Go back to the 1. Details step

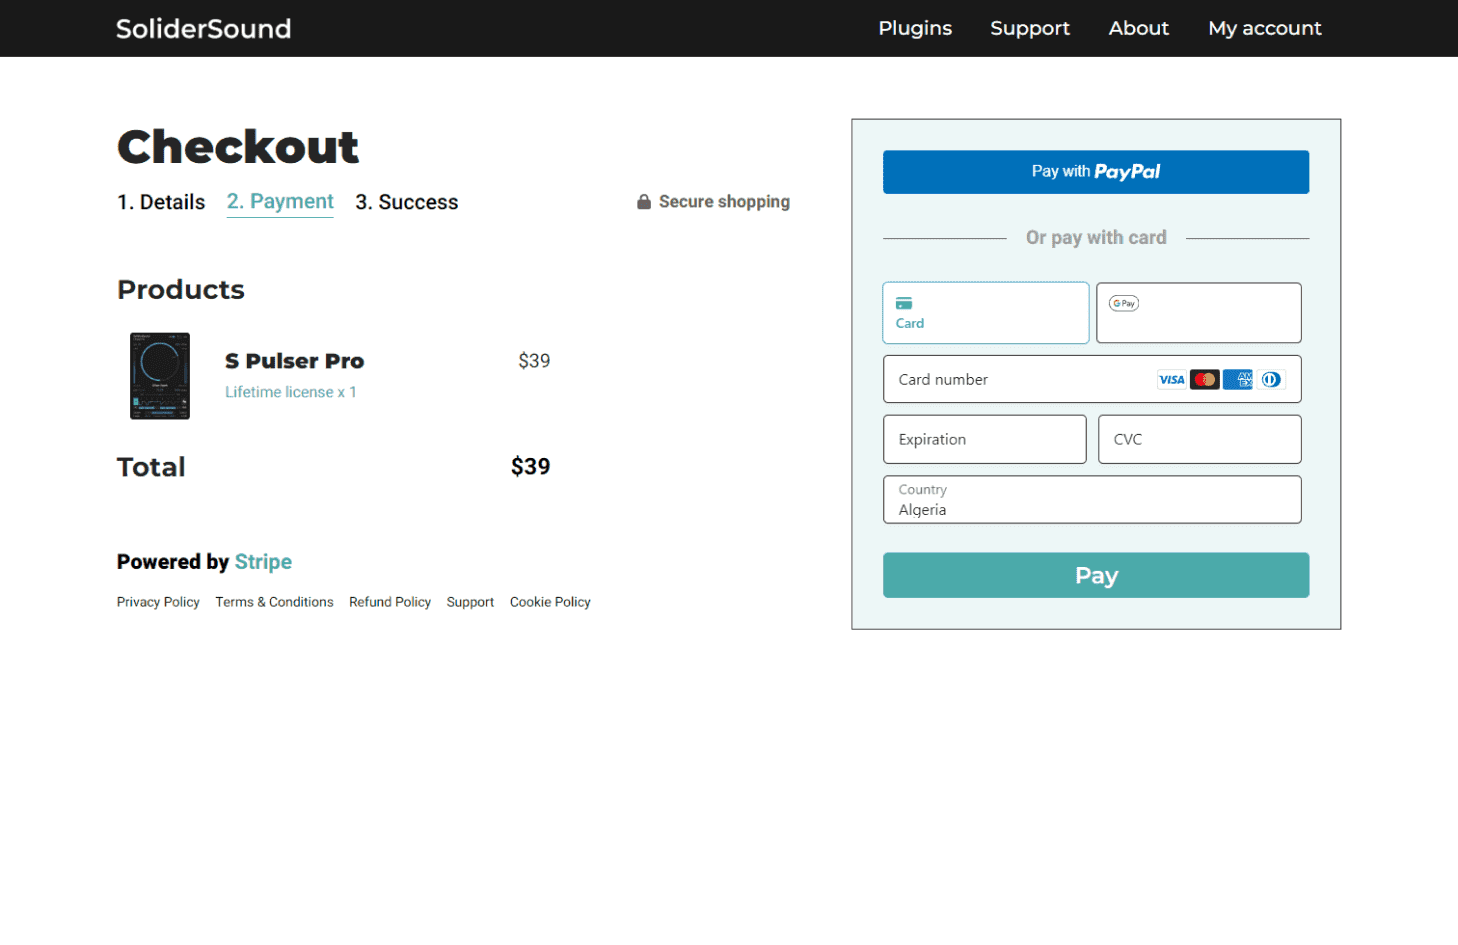pos(161,202)
